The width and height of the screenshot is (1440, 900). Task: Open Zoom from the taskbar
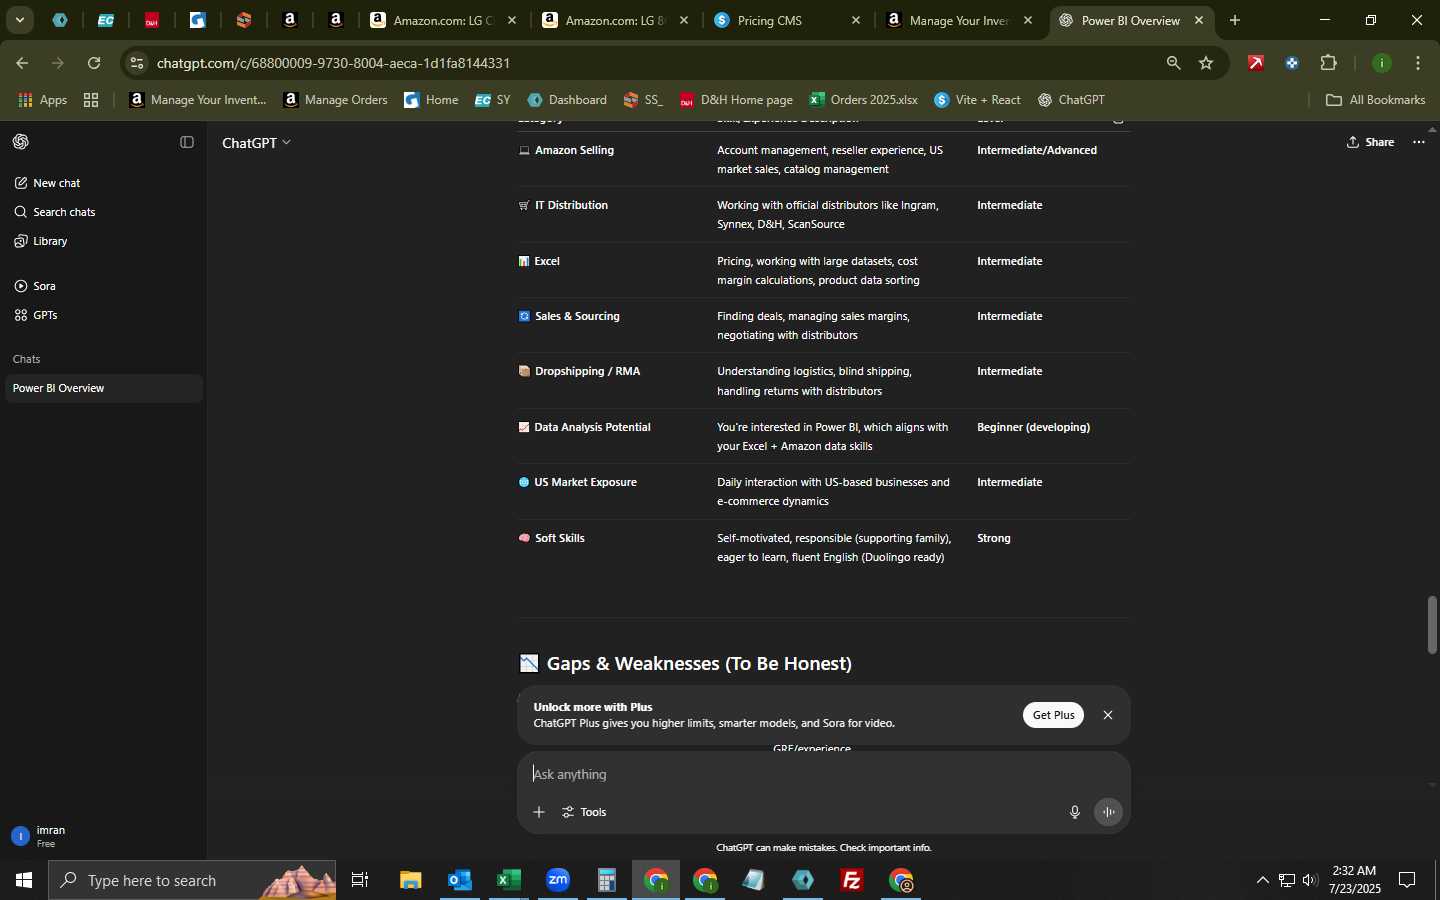[x=558, y=880]
